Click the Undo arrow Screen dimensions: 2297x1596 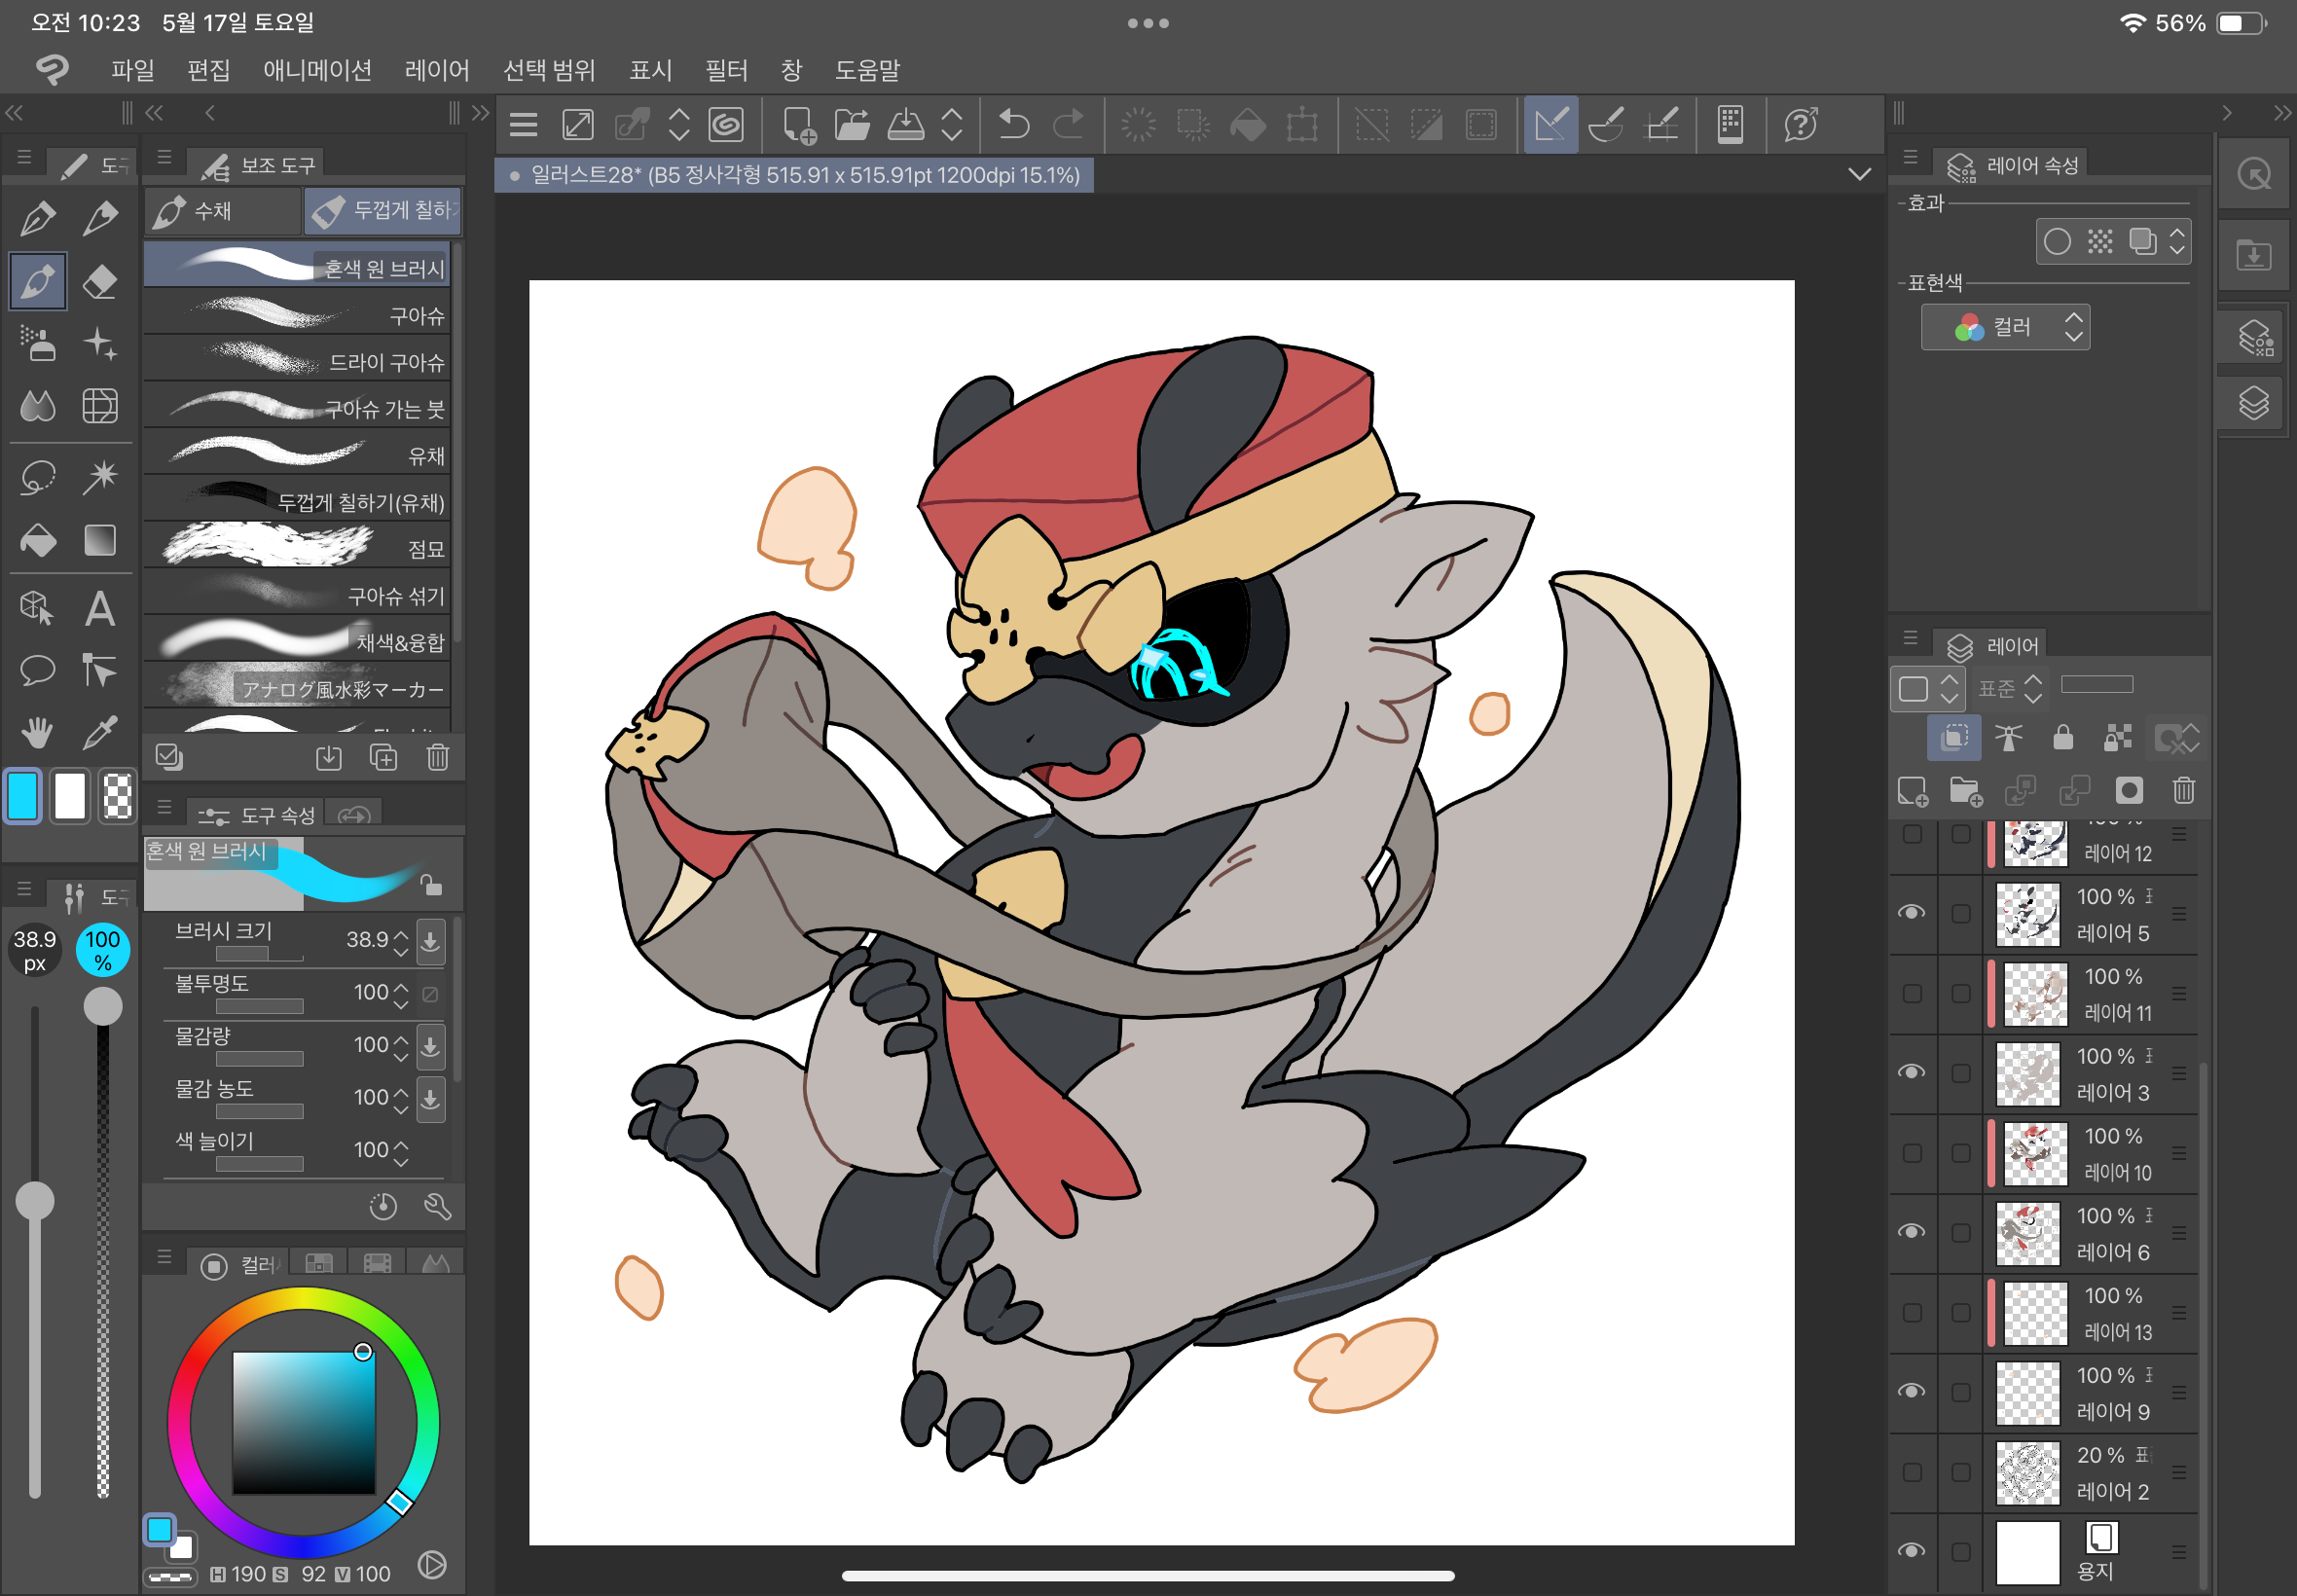click(x=1014, y=125)
